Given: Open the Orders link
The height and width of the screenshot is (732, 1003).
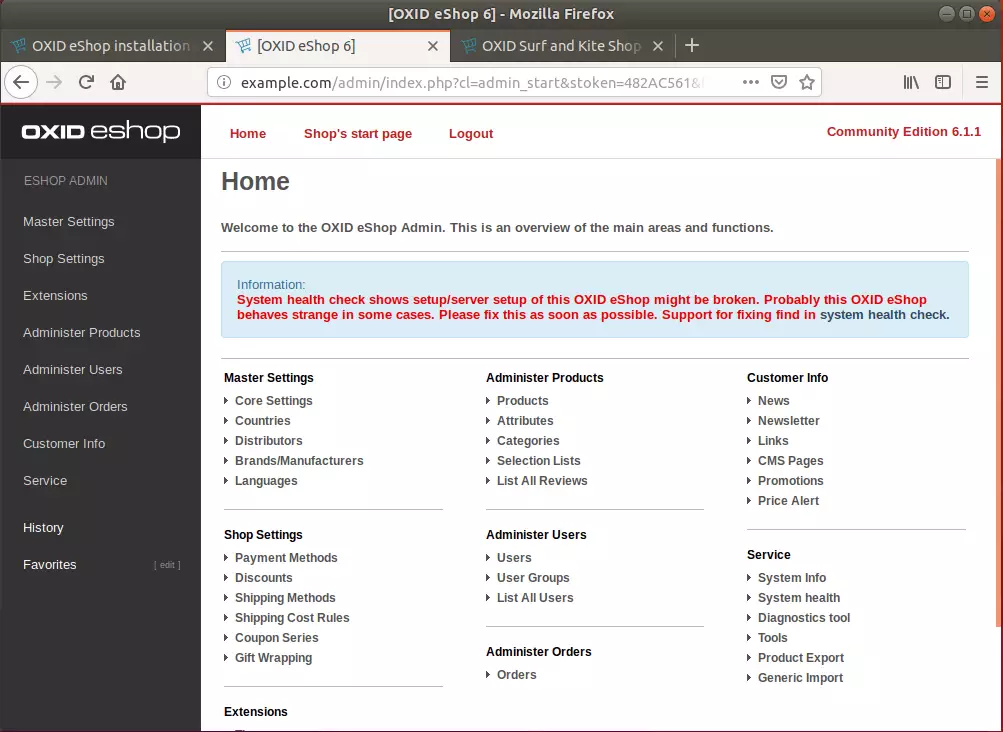Looking at the screenshot, I should tap(516, 674).
